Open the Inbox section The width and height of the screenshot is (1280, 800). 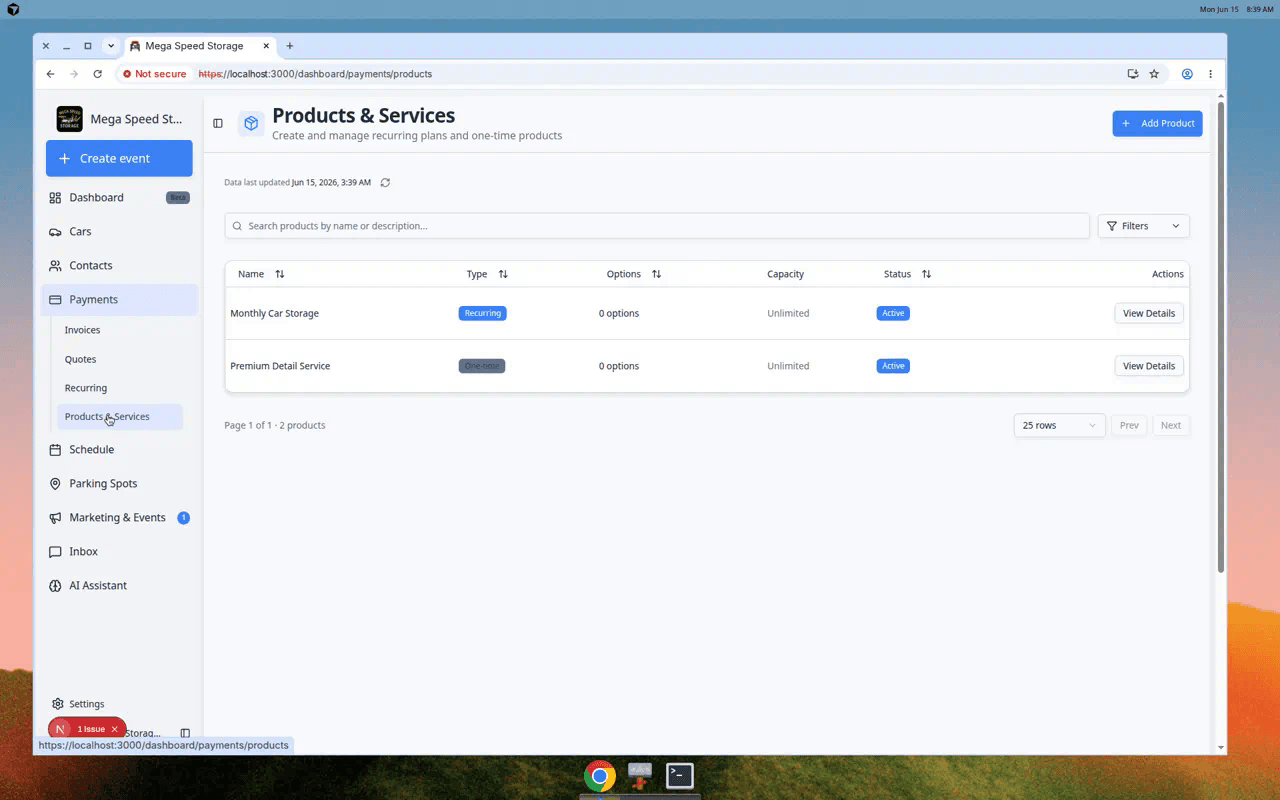pyautogui.click(x=119, y=552)
